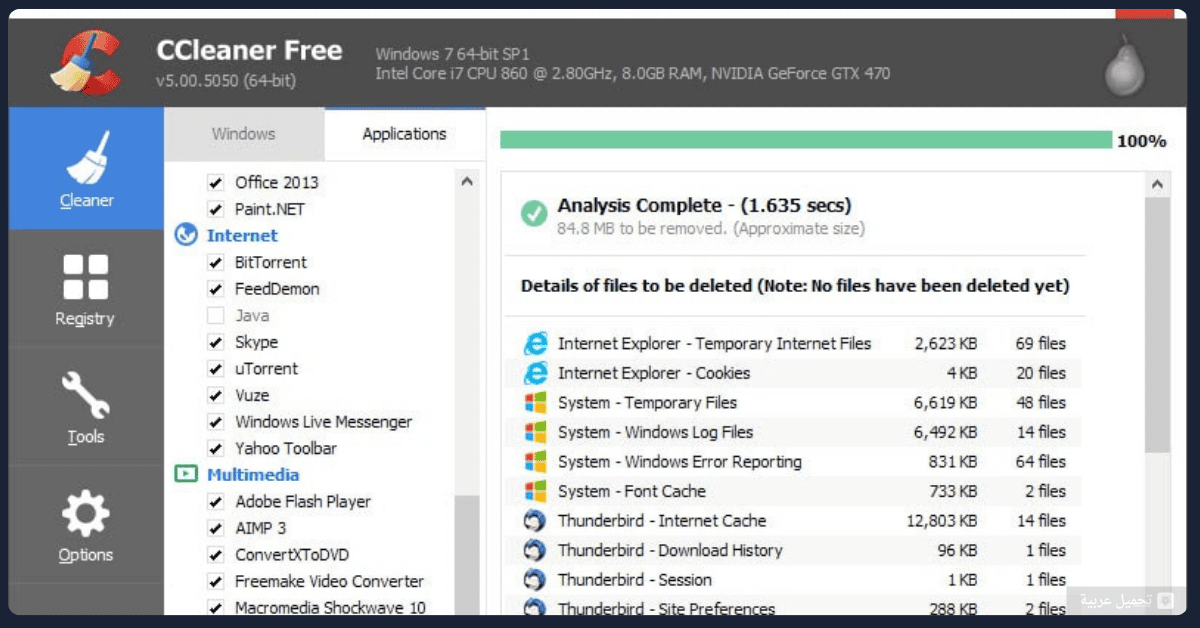Image resolution: width=1200 pixels, height=628 pixels.
Task: Open the Options gear icon
Action: tap(86, 513)
